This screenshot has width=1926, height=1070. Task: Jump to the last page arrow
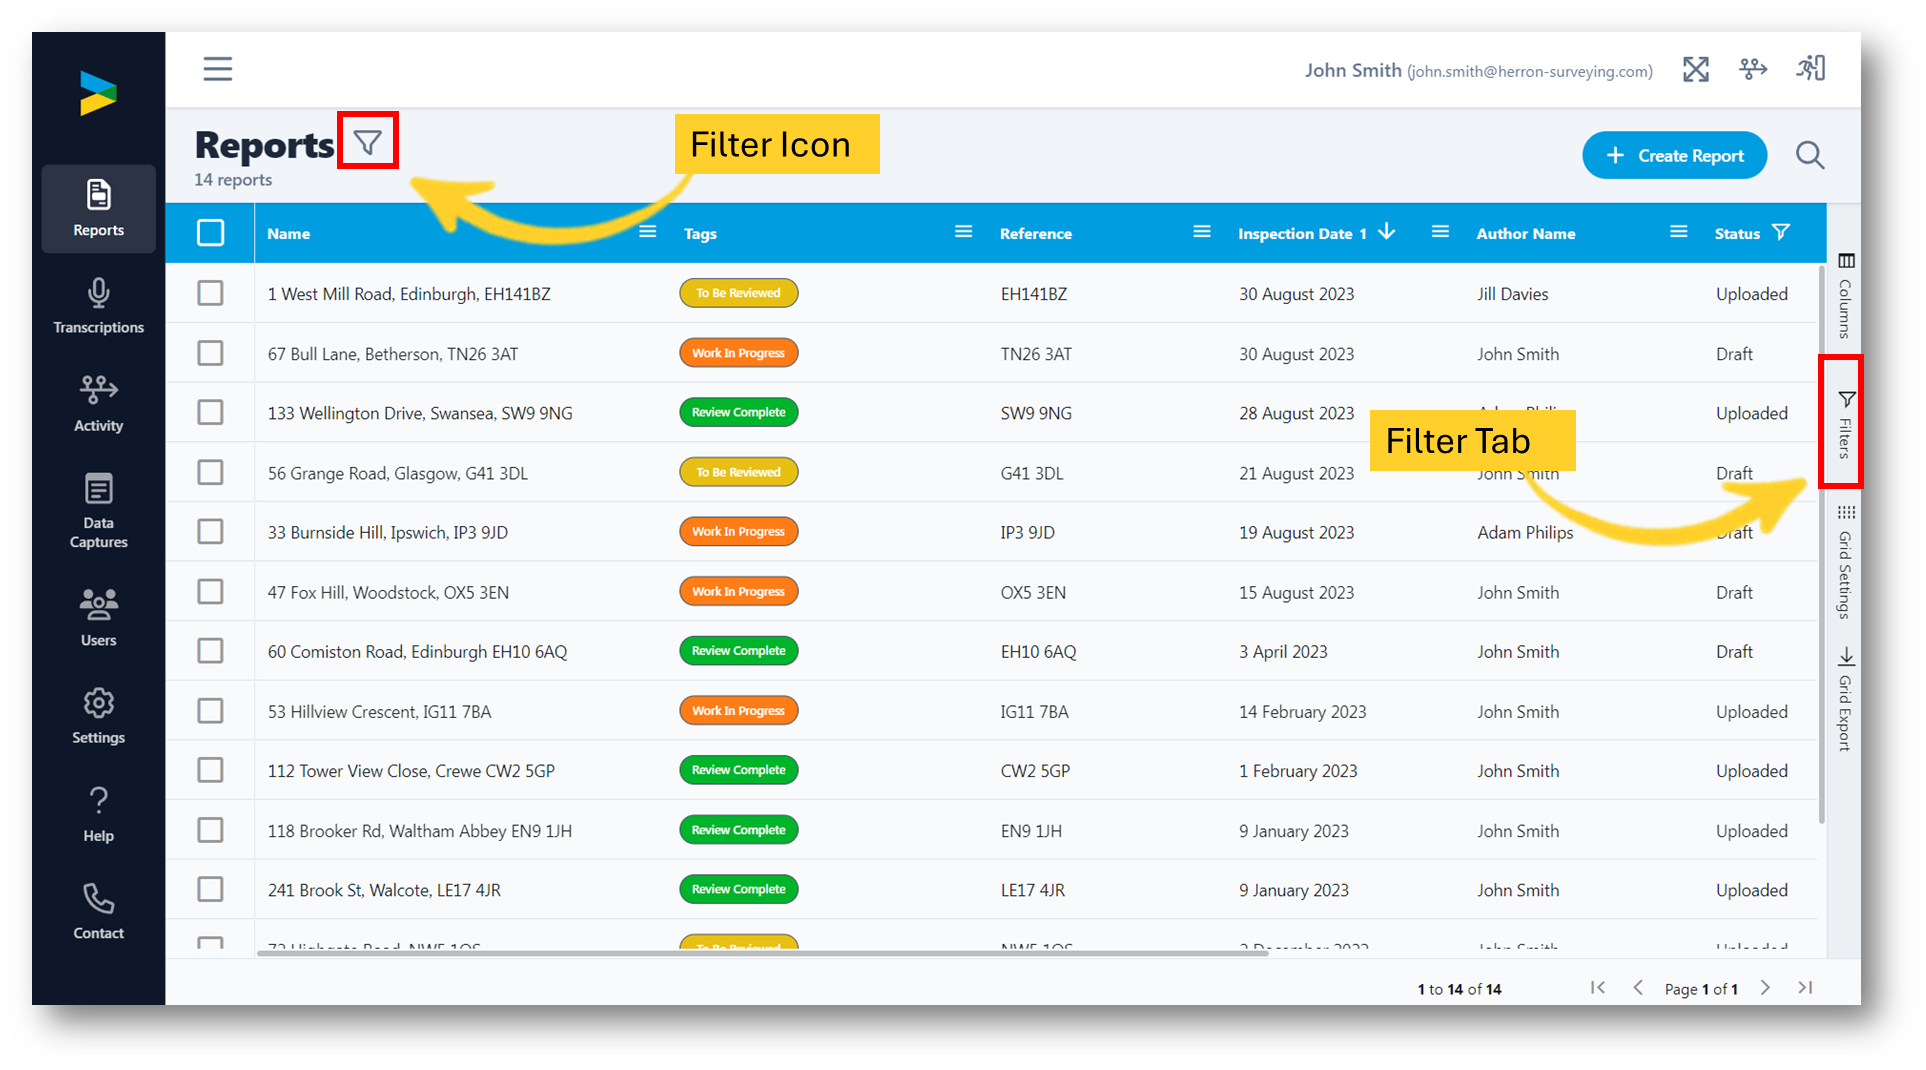pyautogui.click(x=1805, y=988)
